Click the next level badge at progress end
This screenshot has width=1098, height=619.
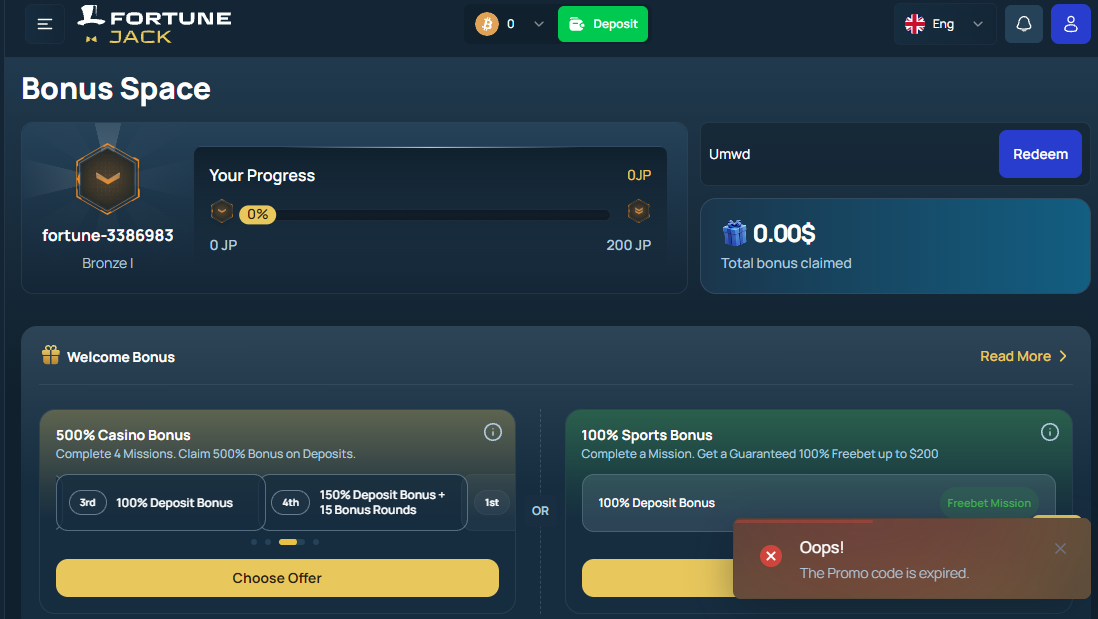(x=639, y=211)
